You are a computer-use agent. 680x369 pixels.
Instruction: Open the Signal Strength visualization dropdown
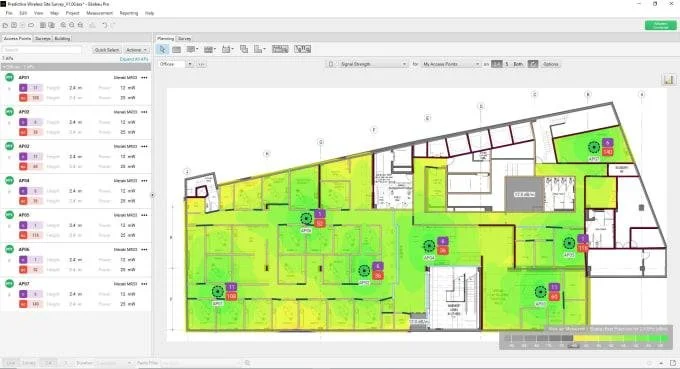[372, 64]
